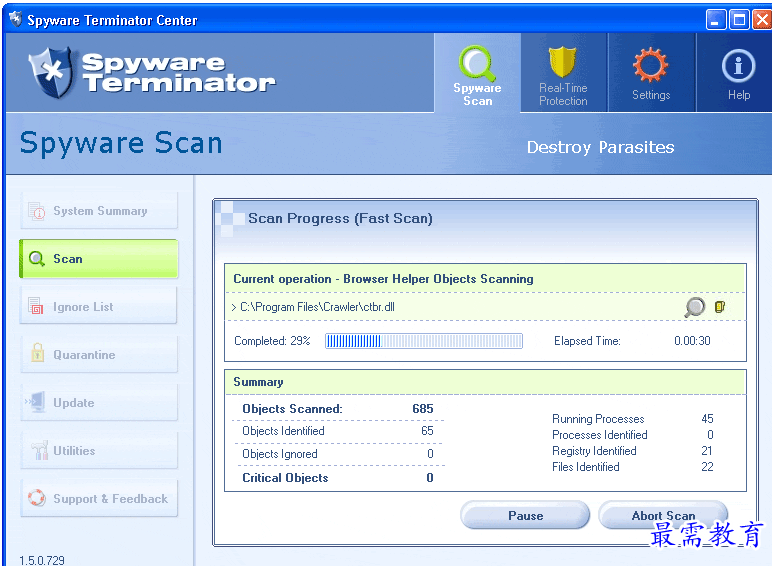
Task: Open the Ignore List section
Action: click(x=99, y=307)
